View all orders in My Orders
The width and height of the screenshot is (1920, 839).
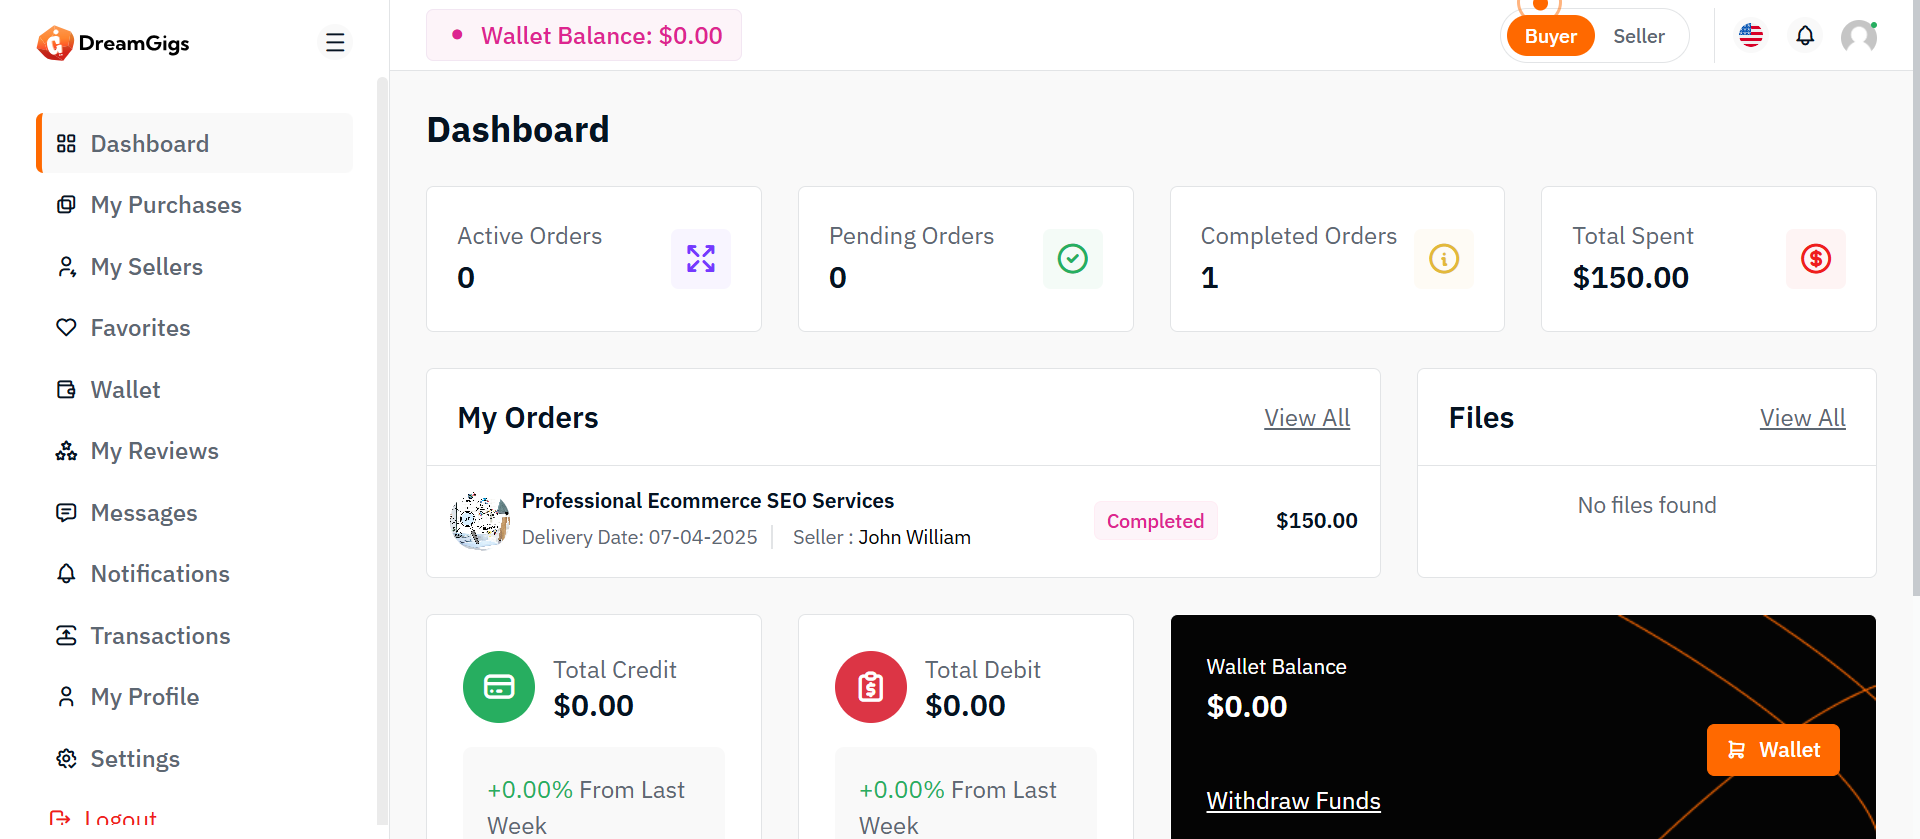1306,418
